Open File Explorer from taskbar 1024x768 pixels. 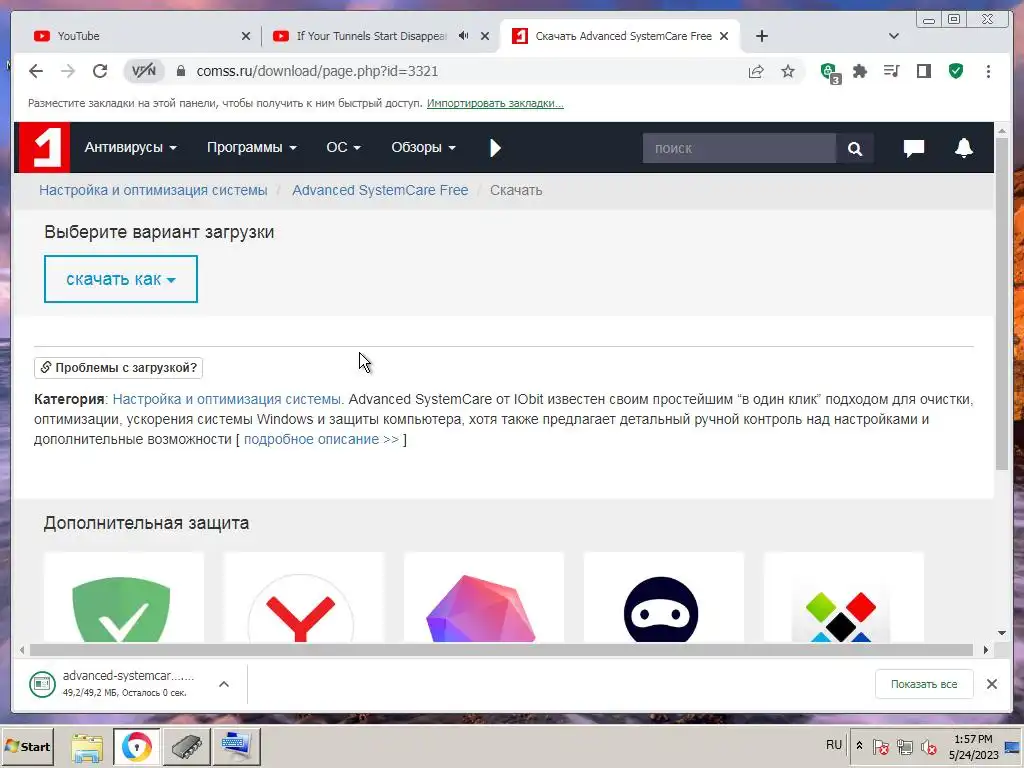click(x=87, y=747)
